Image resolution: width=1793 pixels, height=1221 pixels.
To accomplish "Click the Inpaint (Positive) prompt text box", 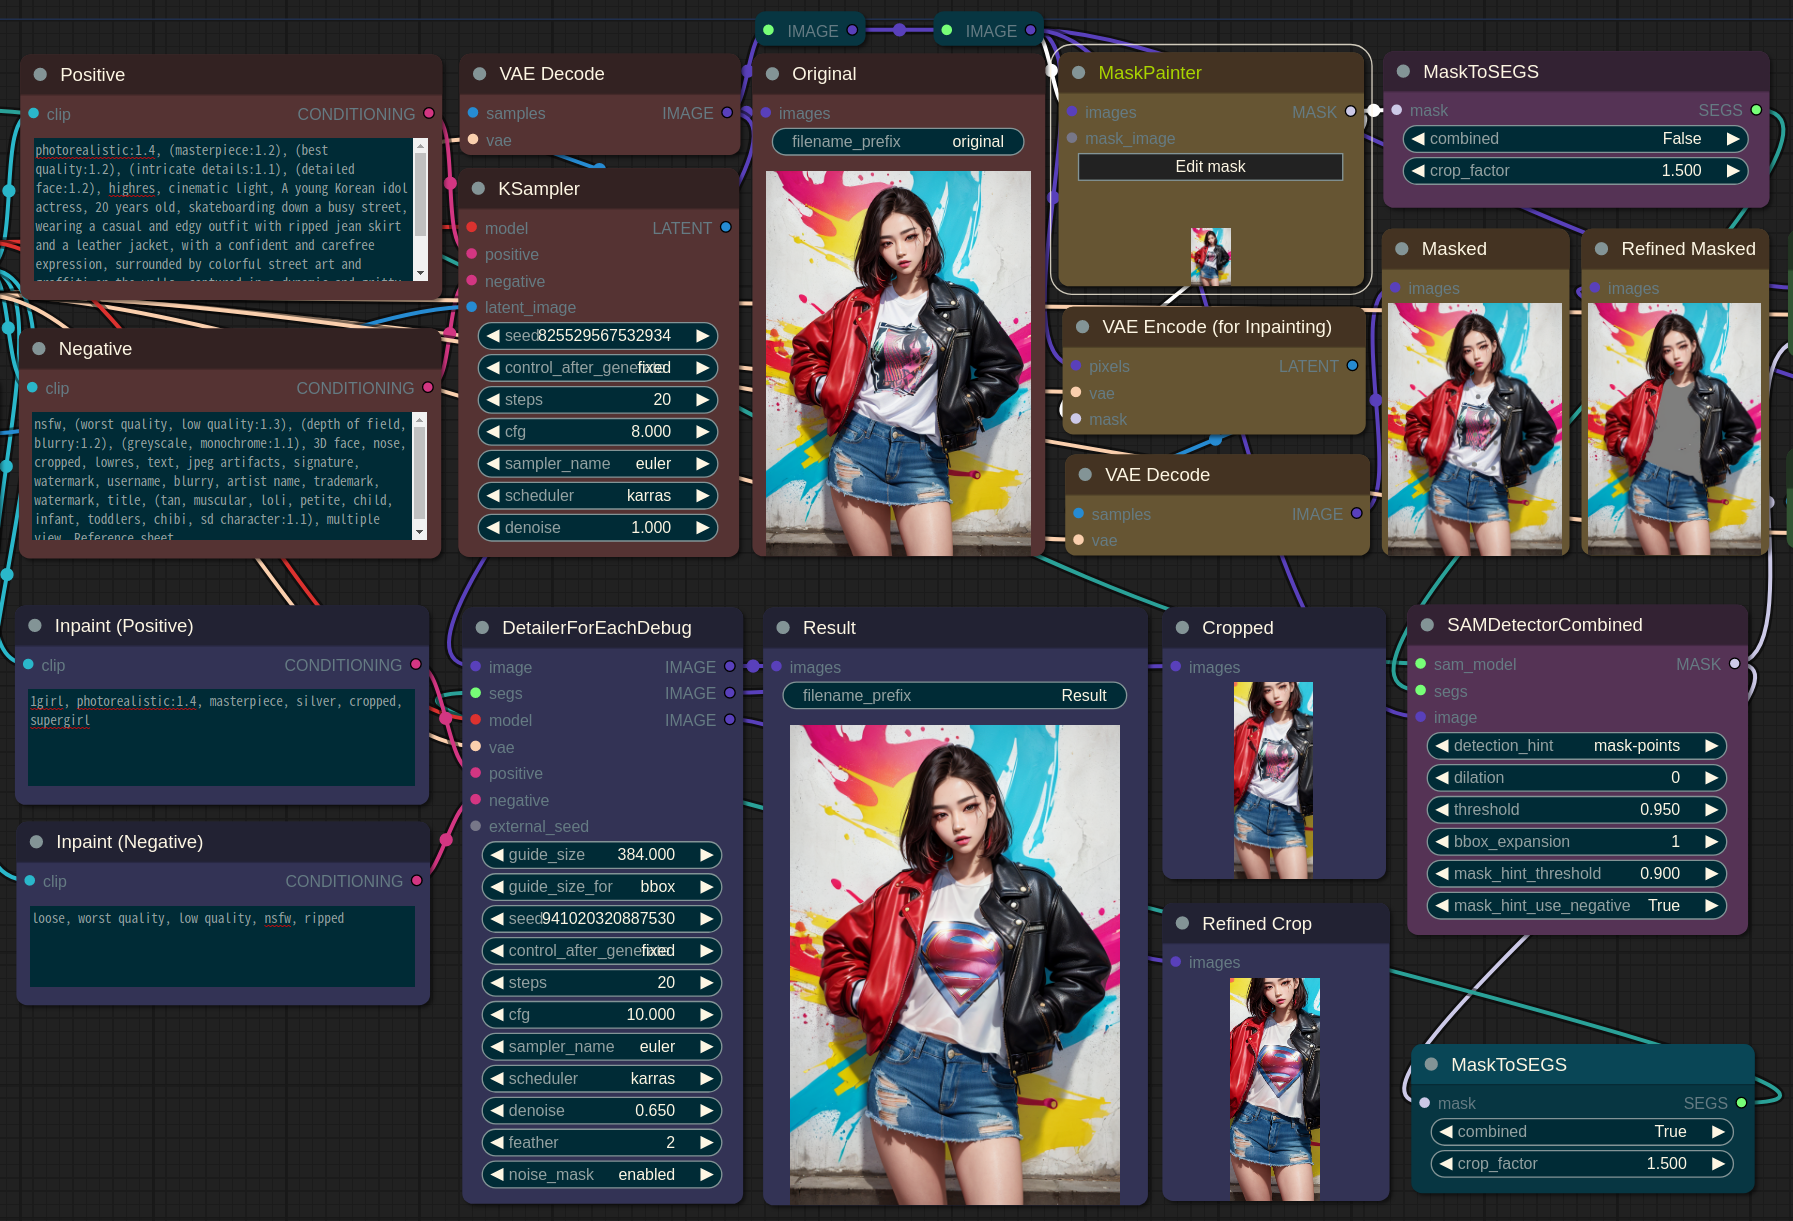I will point(222,736).
